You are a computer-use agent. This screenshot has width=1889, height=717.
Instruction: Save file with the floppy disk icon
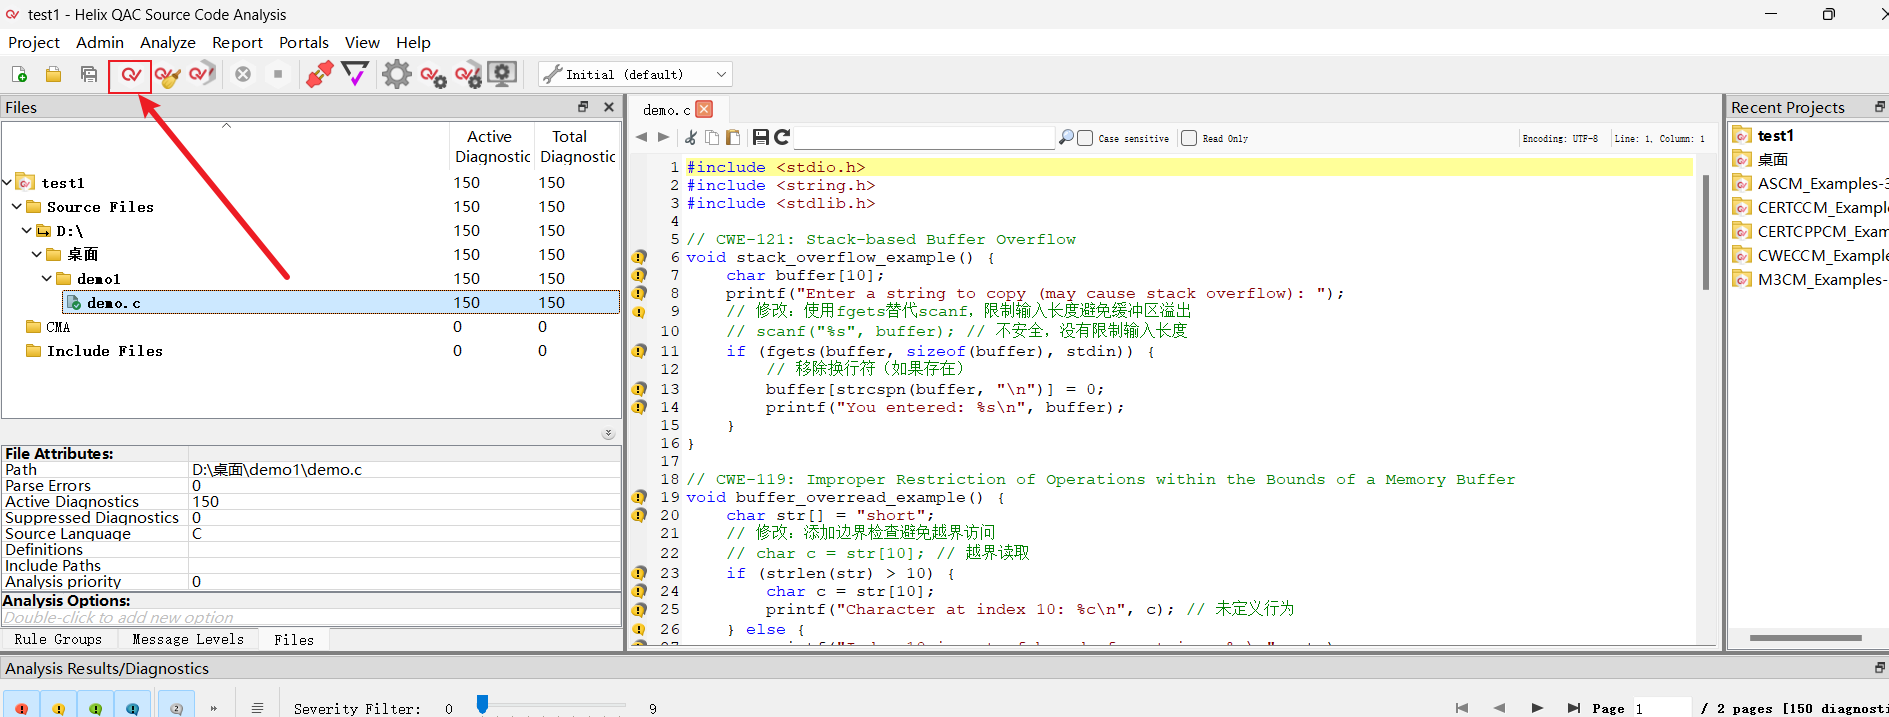(761, 138)
